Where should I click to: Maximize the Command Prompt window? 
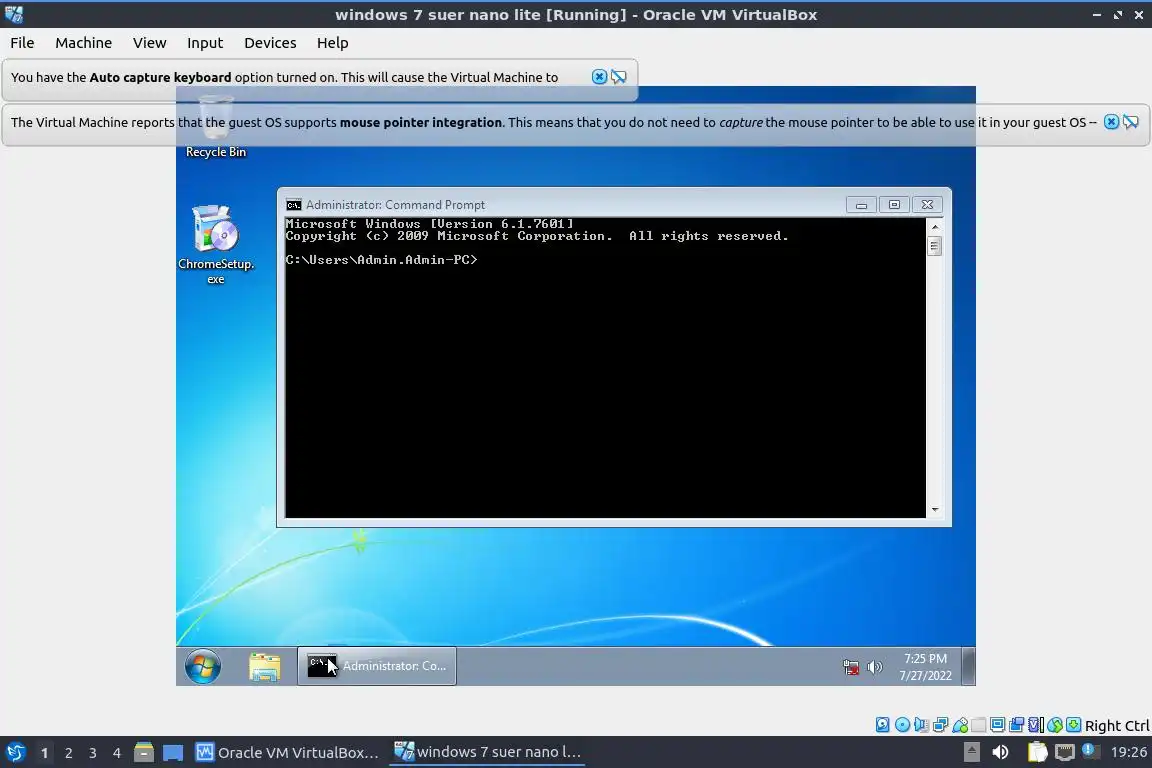(x=894, y=205)
